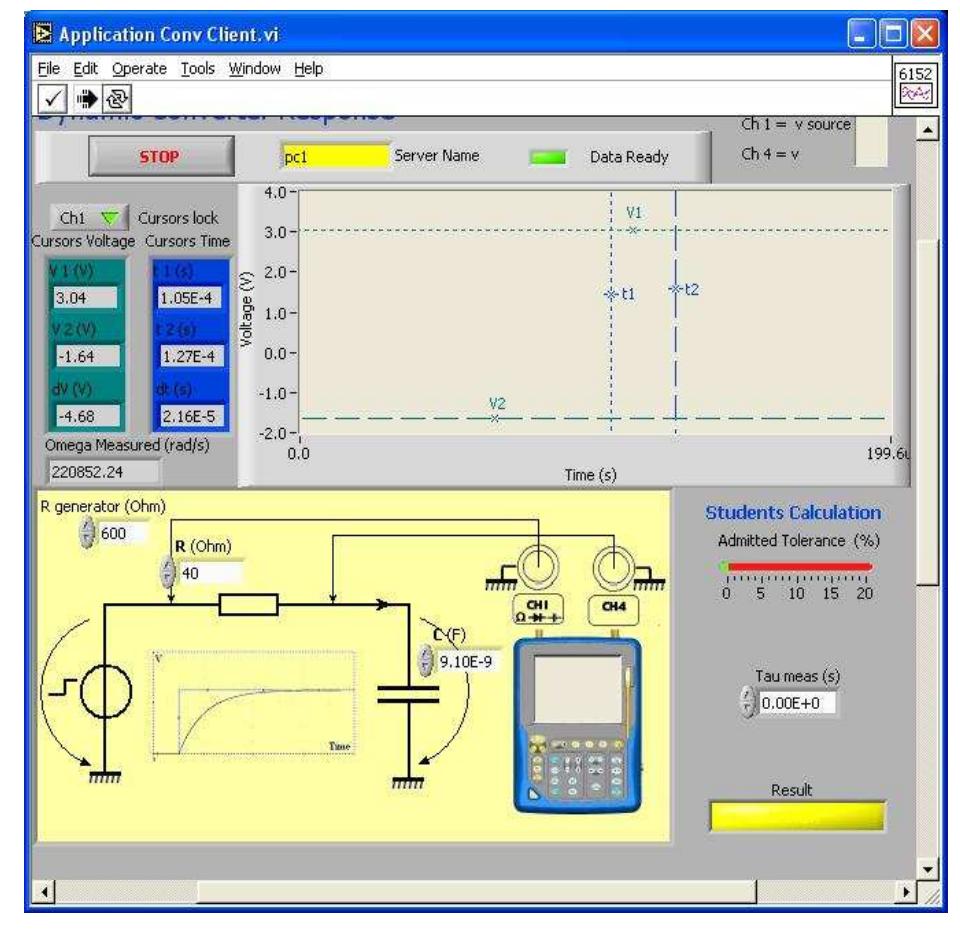Click the Run Continuously toolbar icon
This screenshot has width=960, height=944.
(116, 99)
